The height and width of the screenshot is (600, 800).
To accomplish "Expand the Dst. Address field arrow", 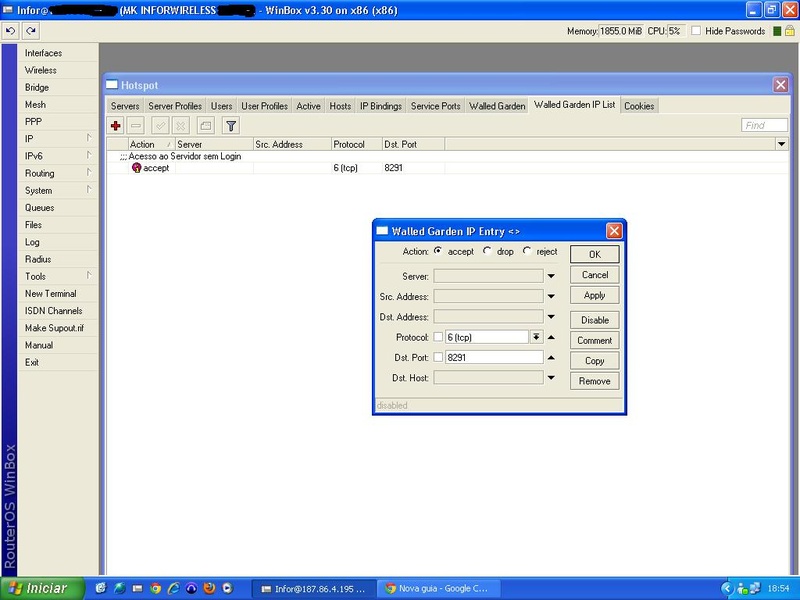I will (x=551, y=317).
